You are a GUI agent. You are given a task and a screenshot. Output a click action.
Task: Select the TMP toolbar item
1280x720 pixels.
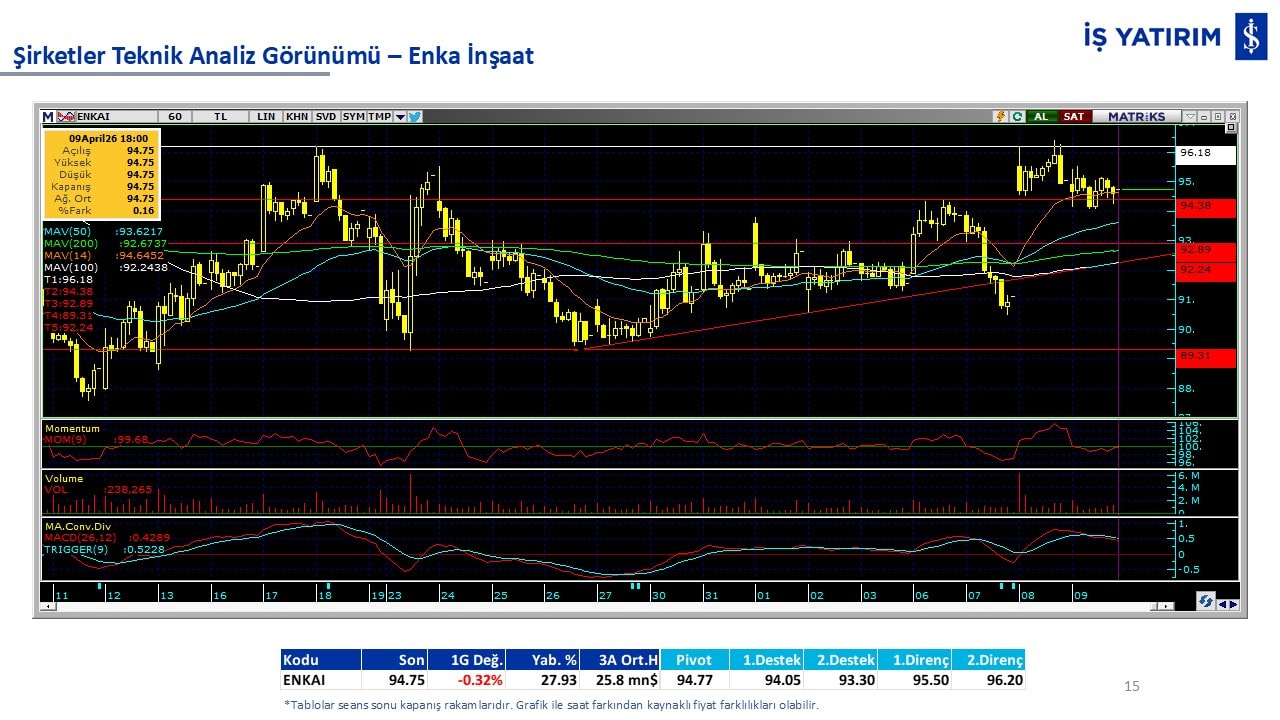click(x=379, y=116)
